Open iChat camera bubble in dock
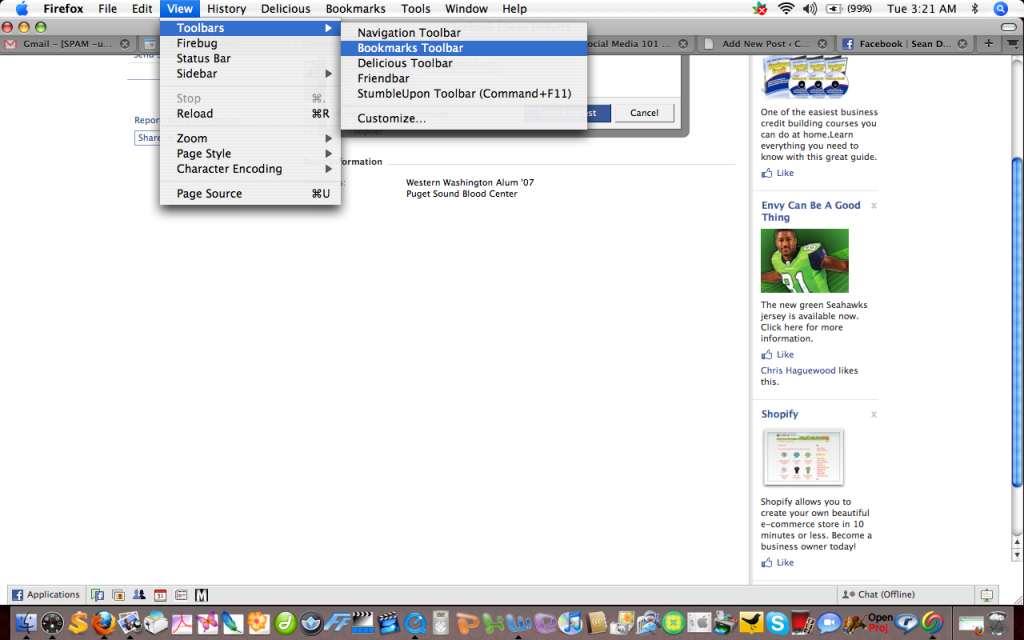Screen dimensions: 1024x640 coord(828,624)
